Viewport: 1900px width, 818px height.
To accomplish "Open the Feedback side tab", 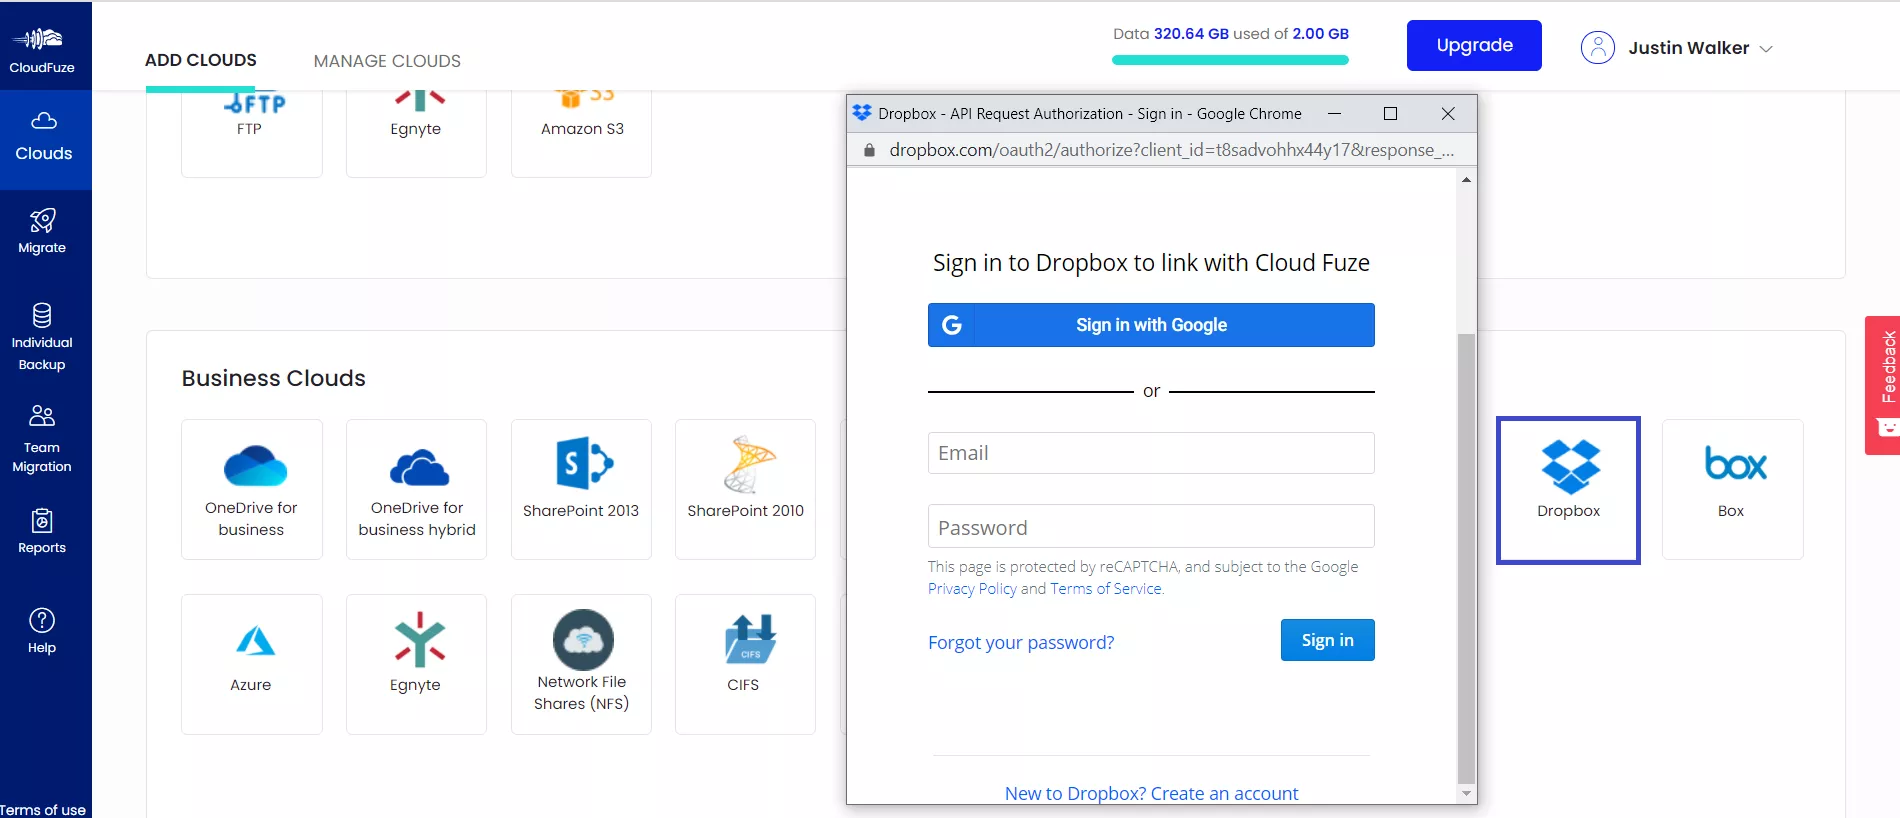I will (x=1883, y=385).
